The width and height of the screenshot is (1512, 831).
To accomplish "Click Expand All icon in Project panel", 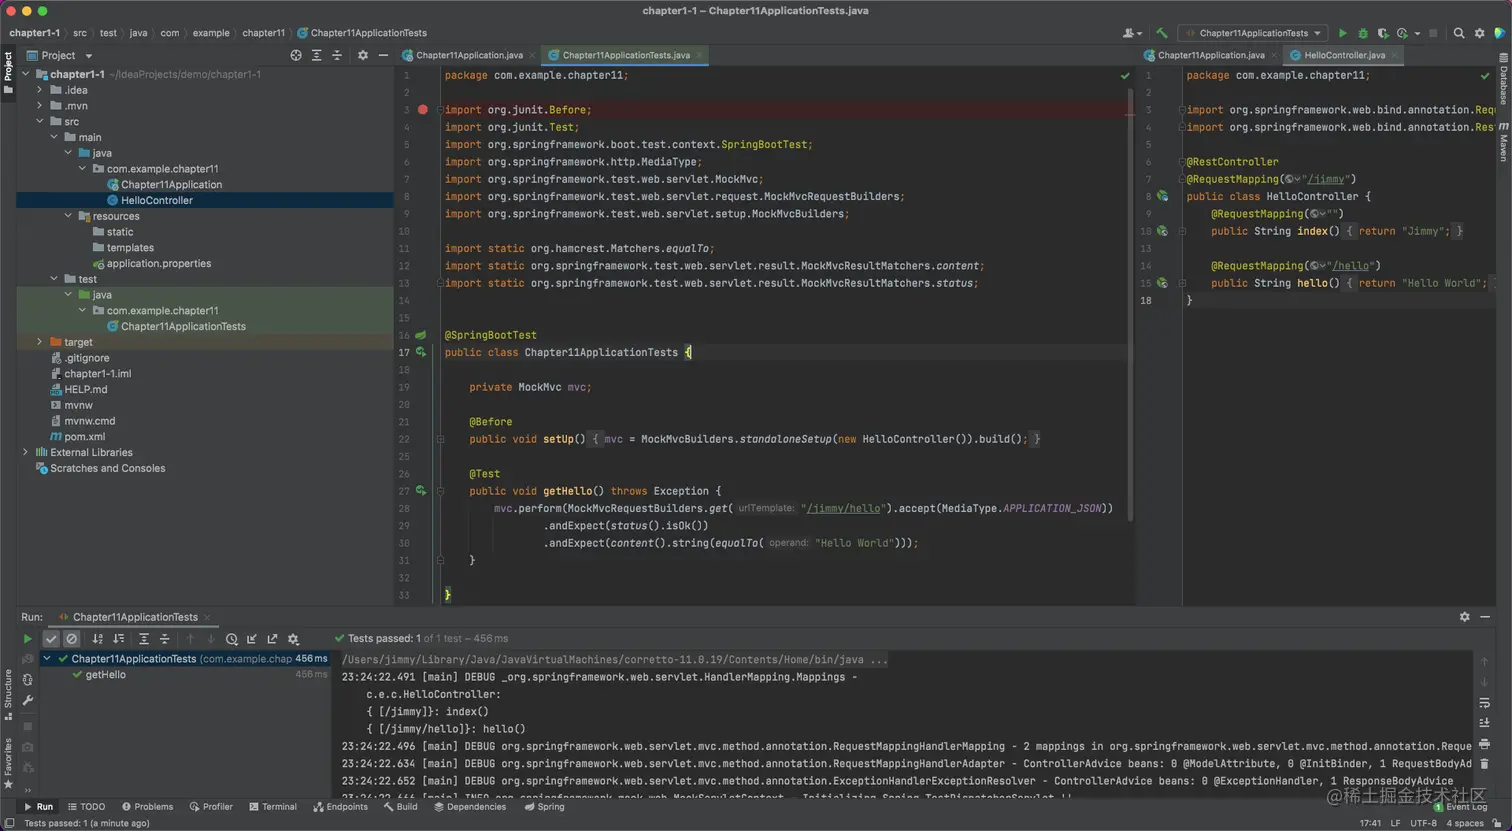I will tap(317, 55).
